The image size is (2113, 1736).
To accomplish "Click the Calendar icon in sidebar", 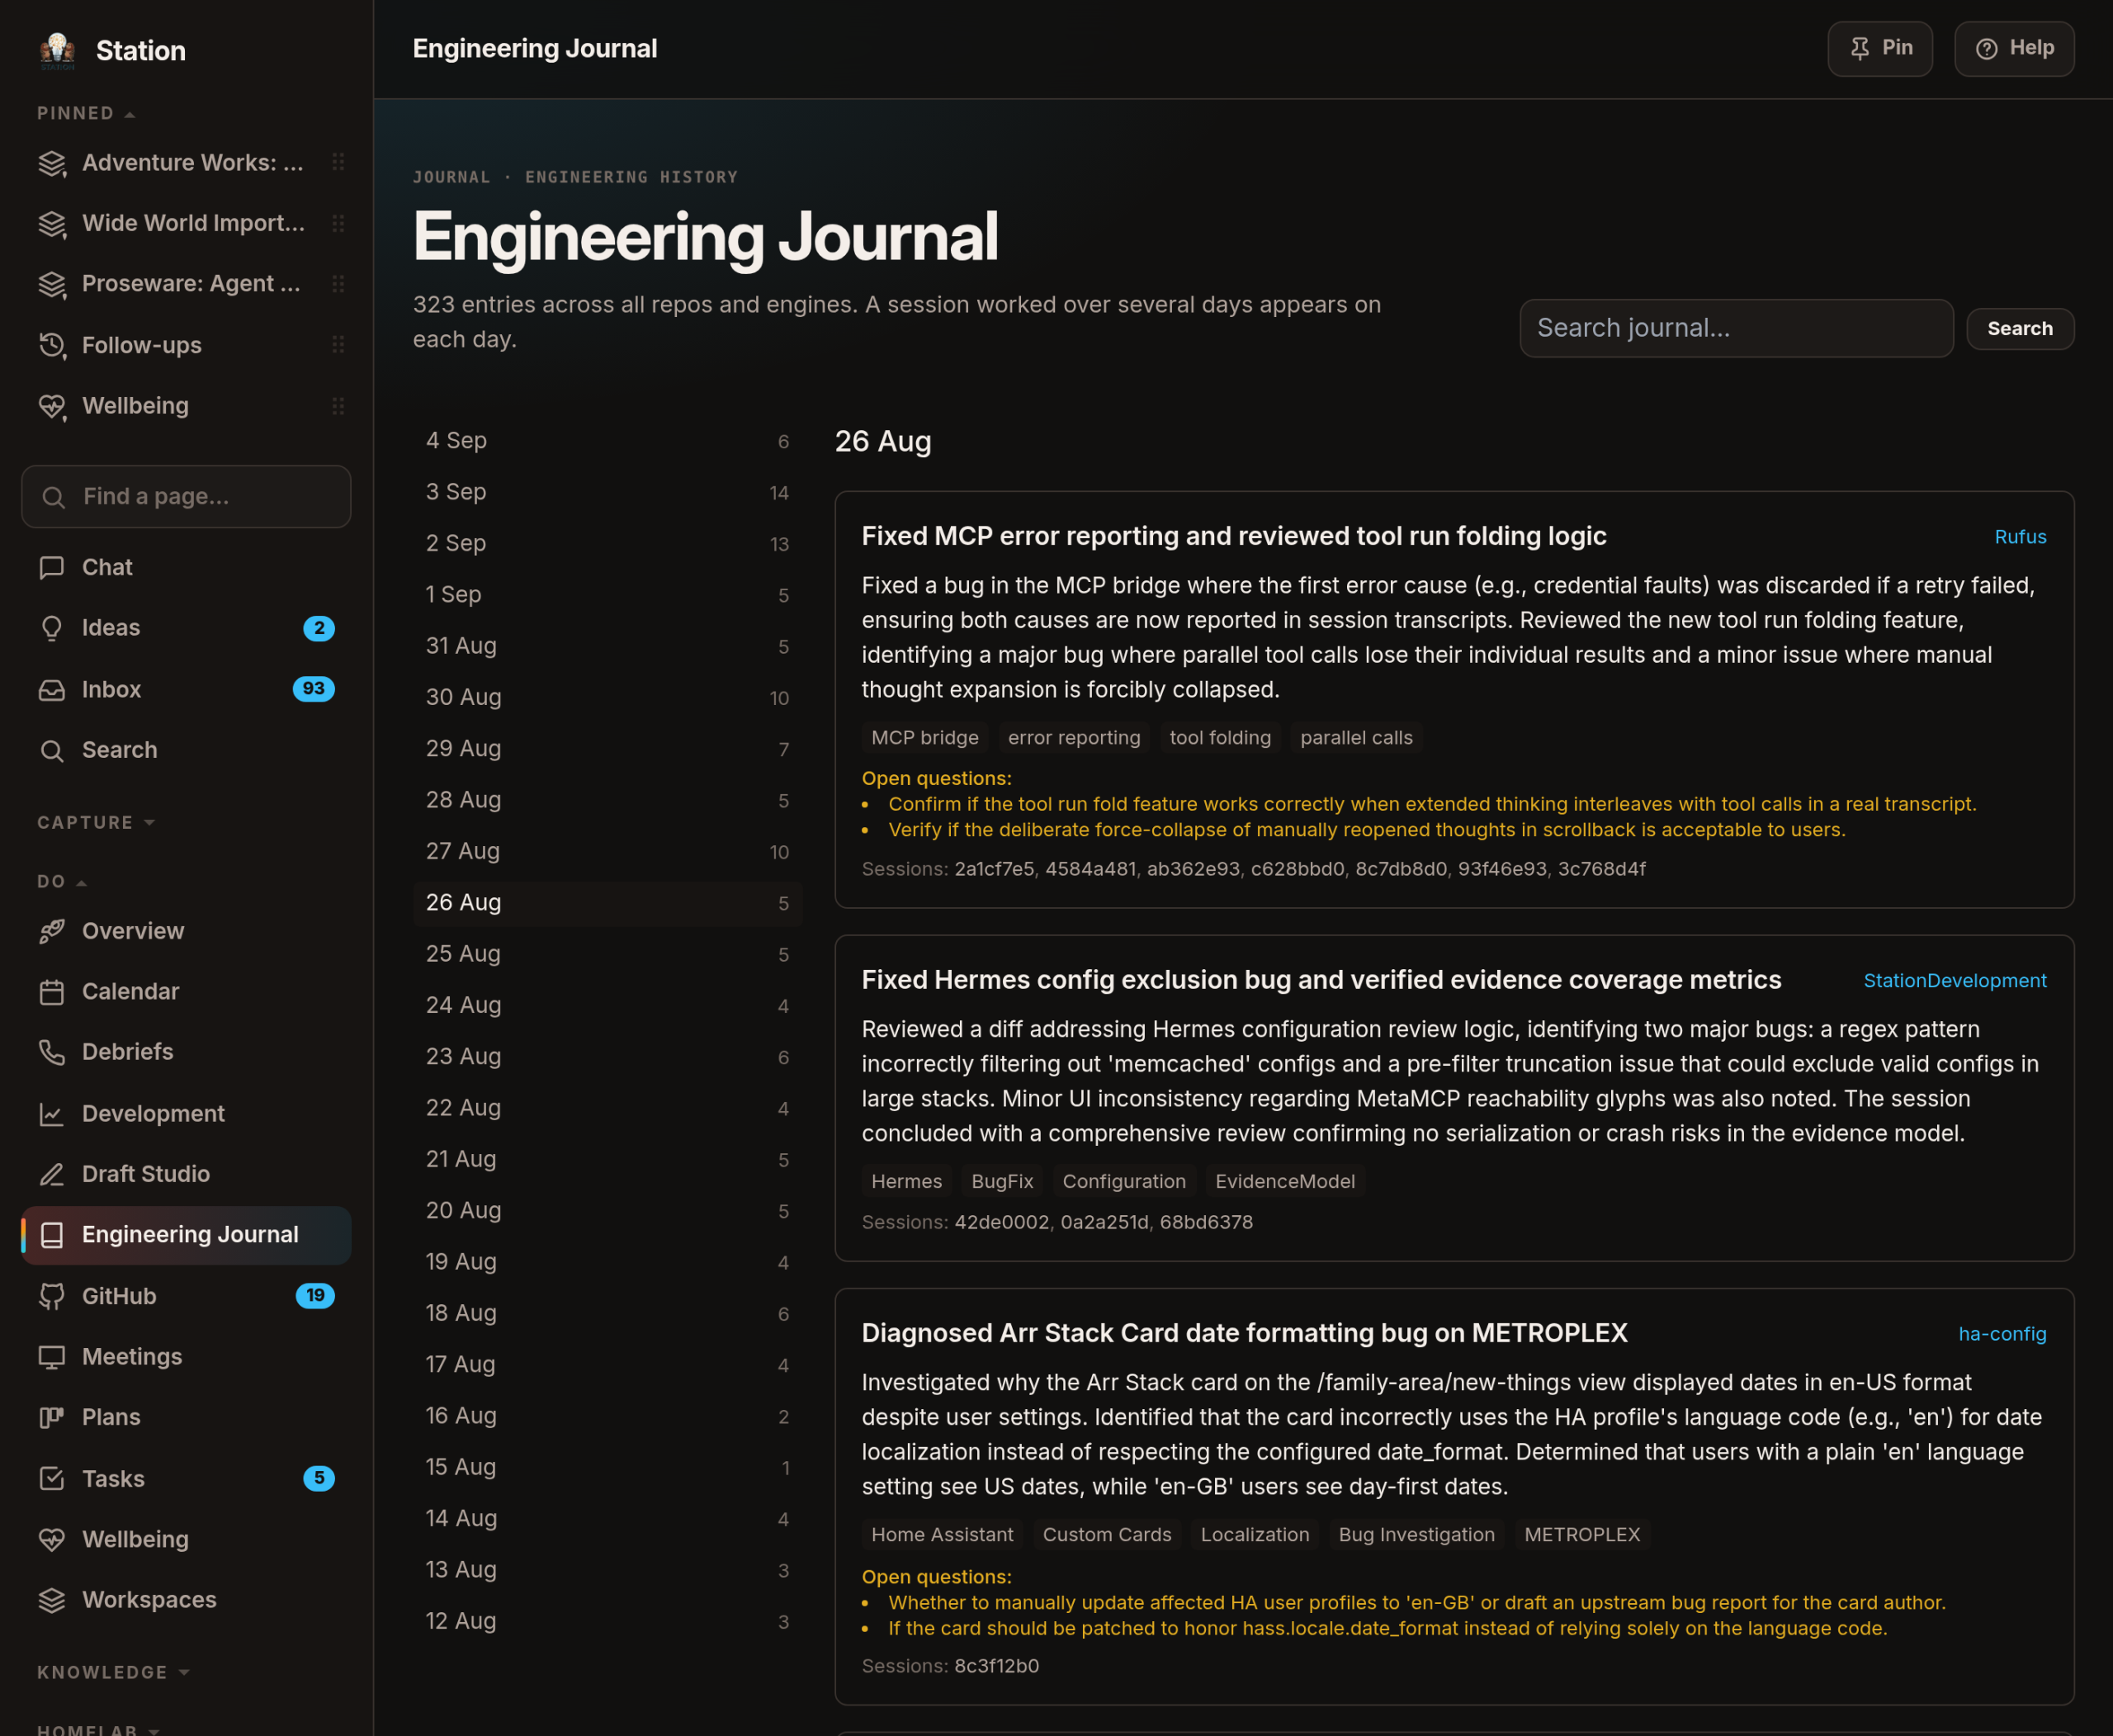I will point(52,992).
